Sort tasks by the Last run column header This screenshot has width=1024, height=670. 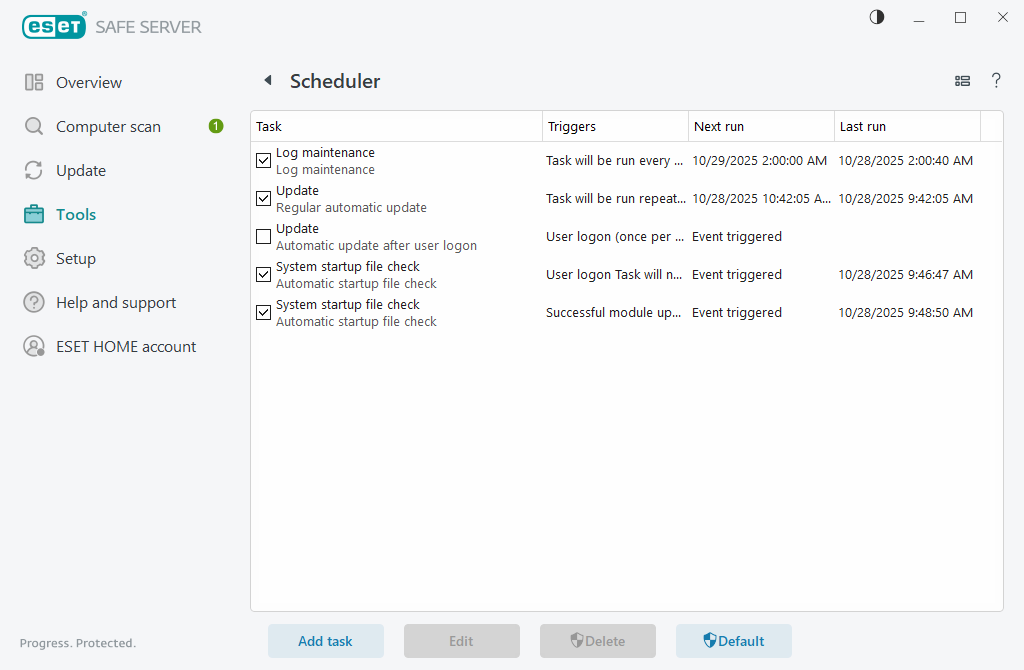[862, 126]
